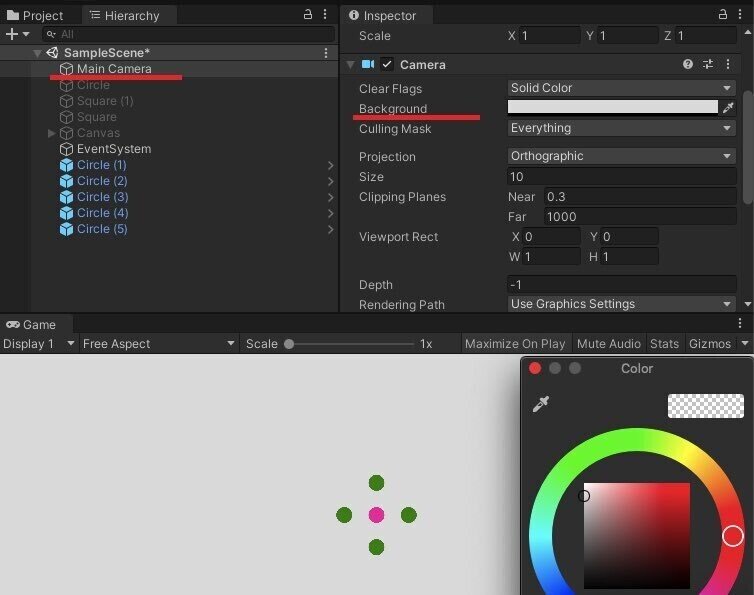The height and width of the screenshot is (595, 754).
Task: Toggle the Camera component enabled checkbox
Action: [x=387, y=64]
